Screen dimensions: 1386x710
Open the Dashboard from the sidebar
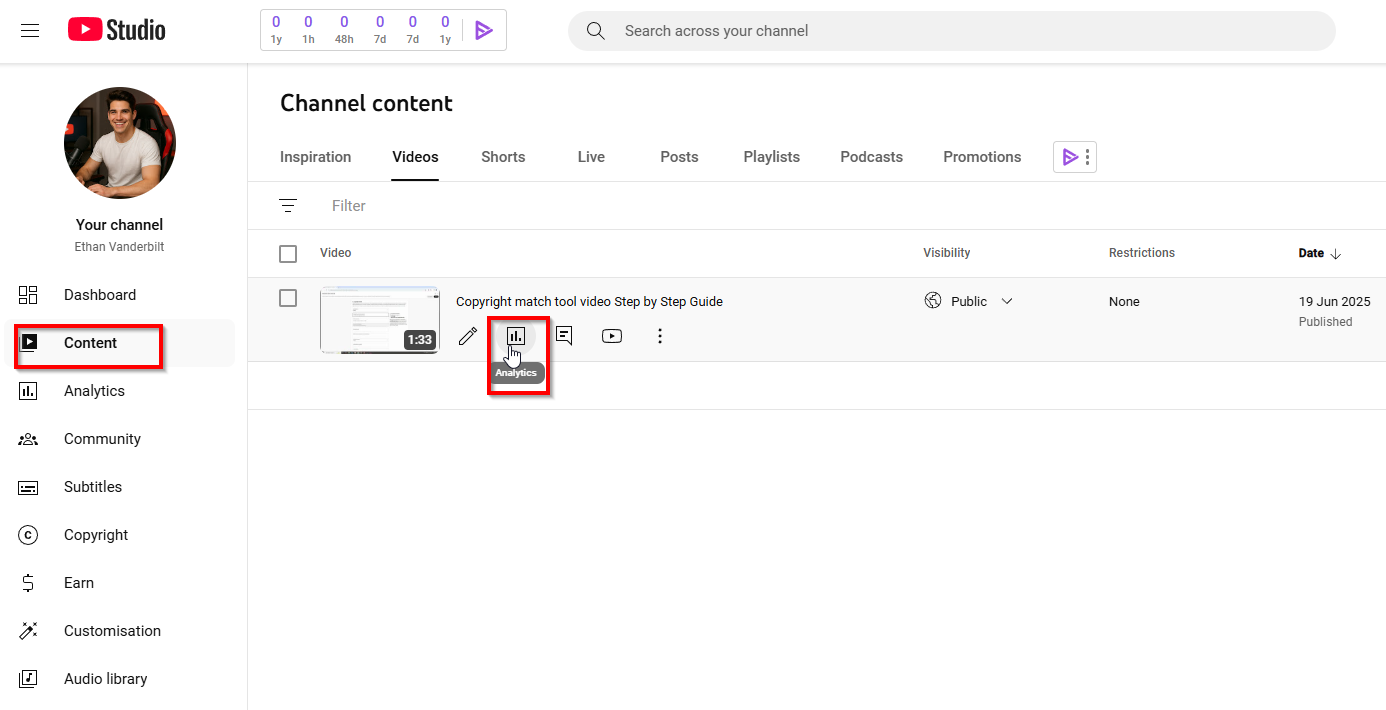(x=100, y=294)
